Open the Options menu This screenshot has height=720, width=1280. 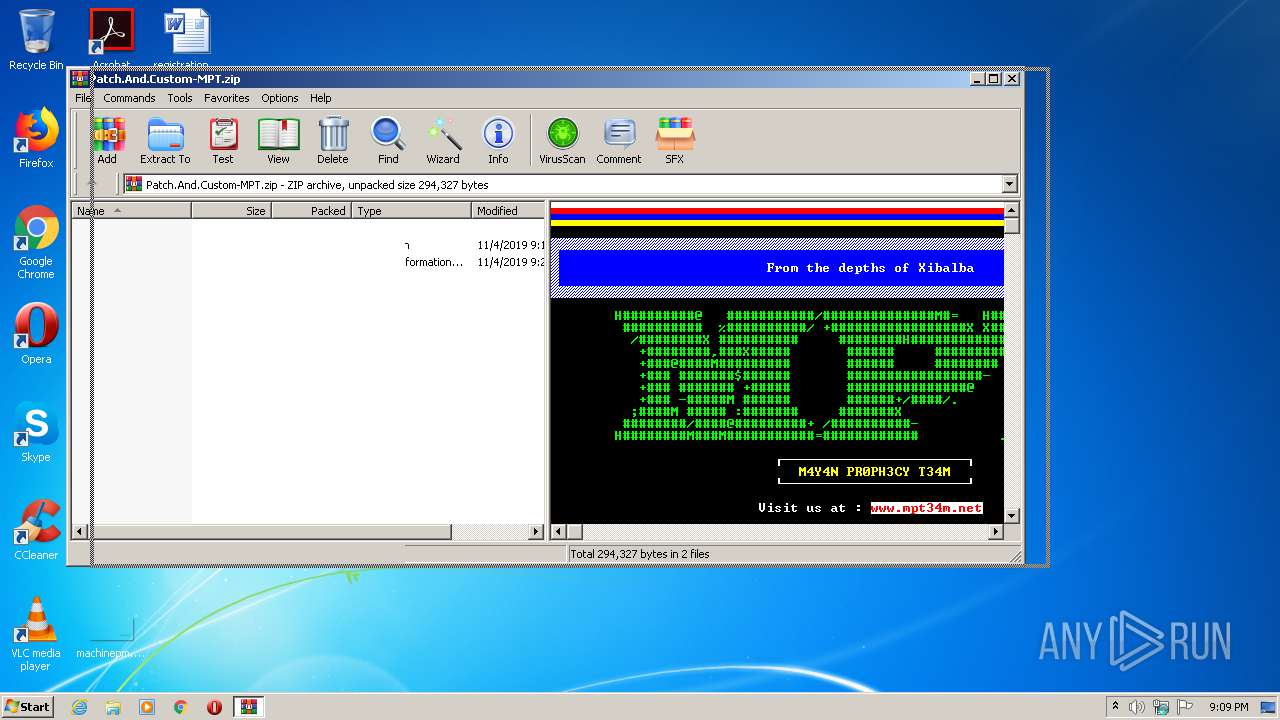coord(280,98)
